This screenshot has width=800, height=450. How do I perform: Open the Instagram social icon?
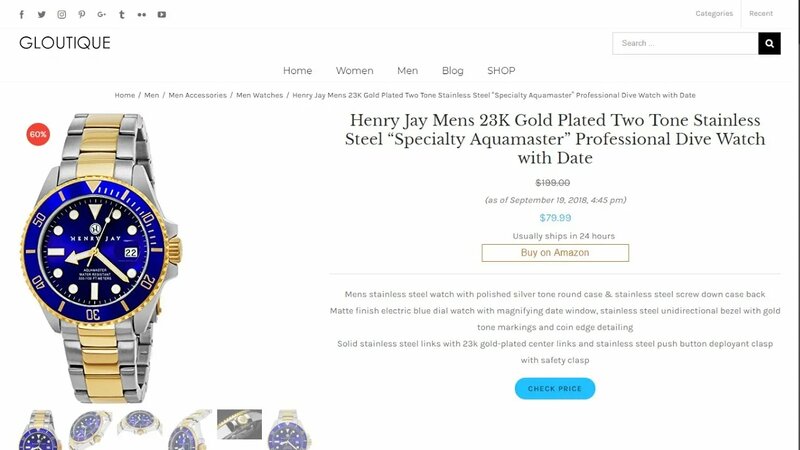tap(61, 14)
